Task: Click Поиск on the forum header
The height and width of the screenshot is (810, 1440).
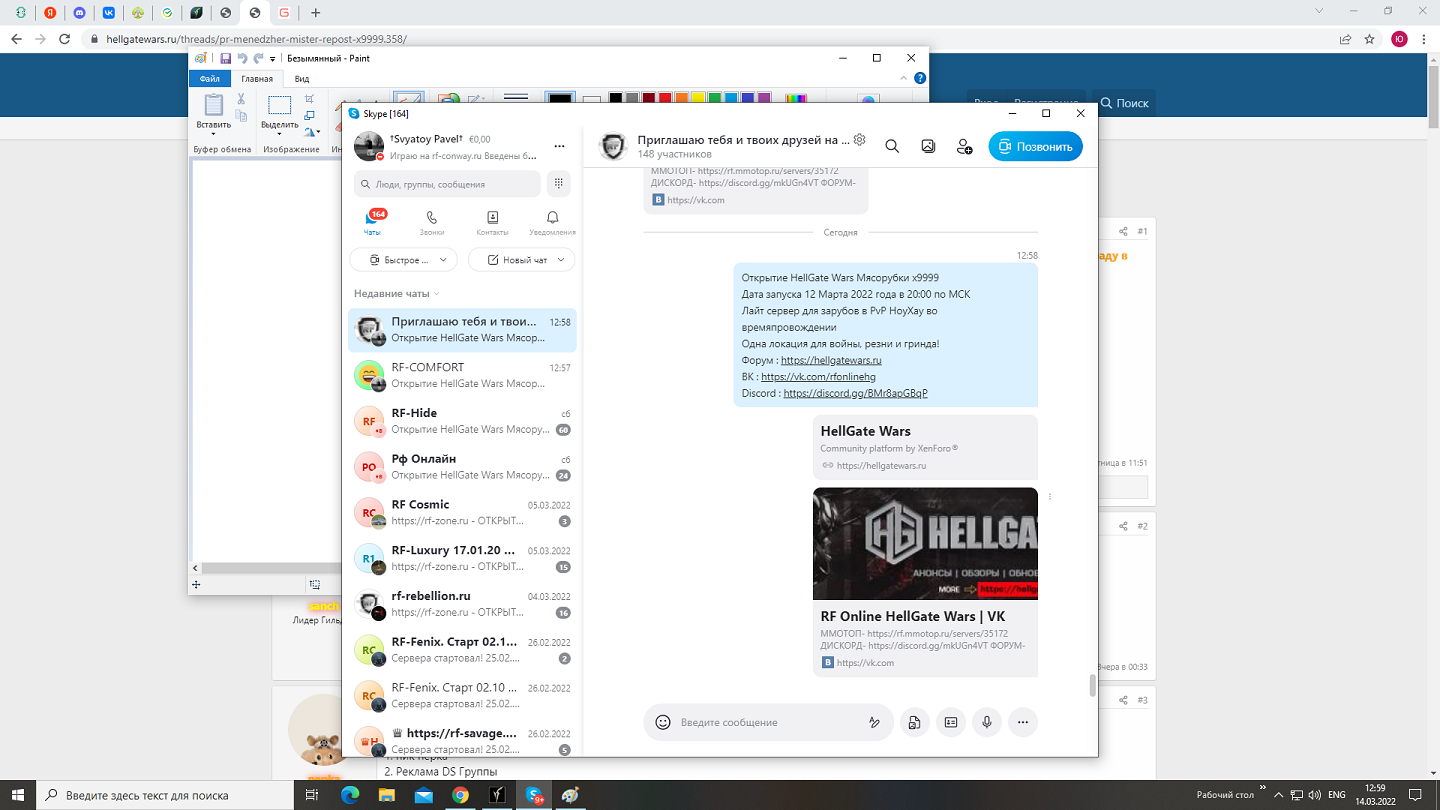Action: point(1125,103)
